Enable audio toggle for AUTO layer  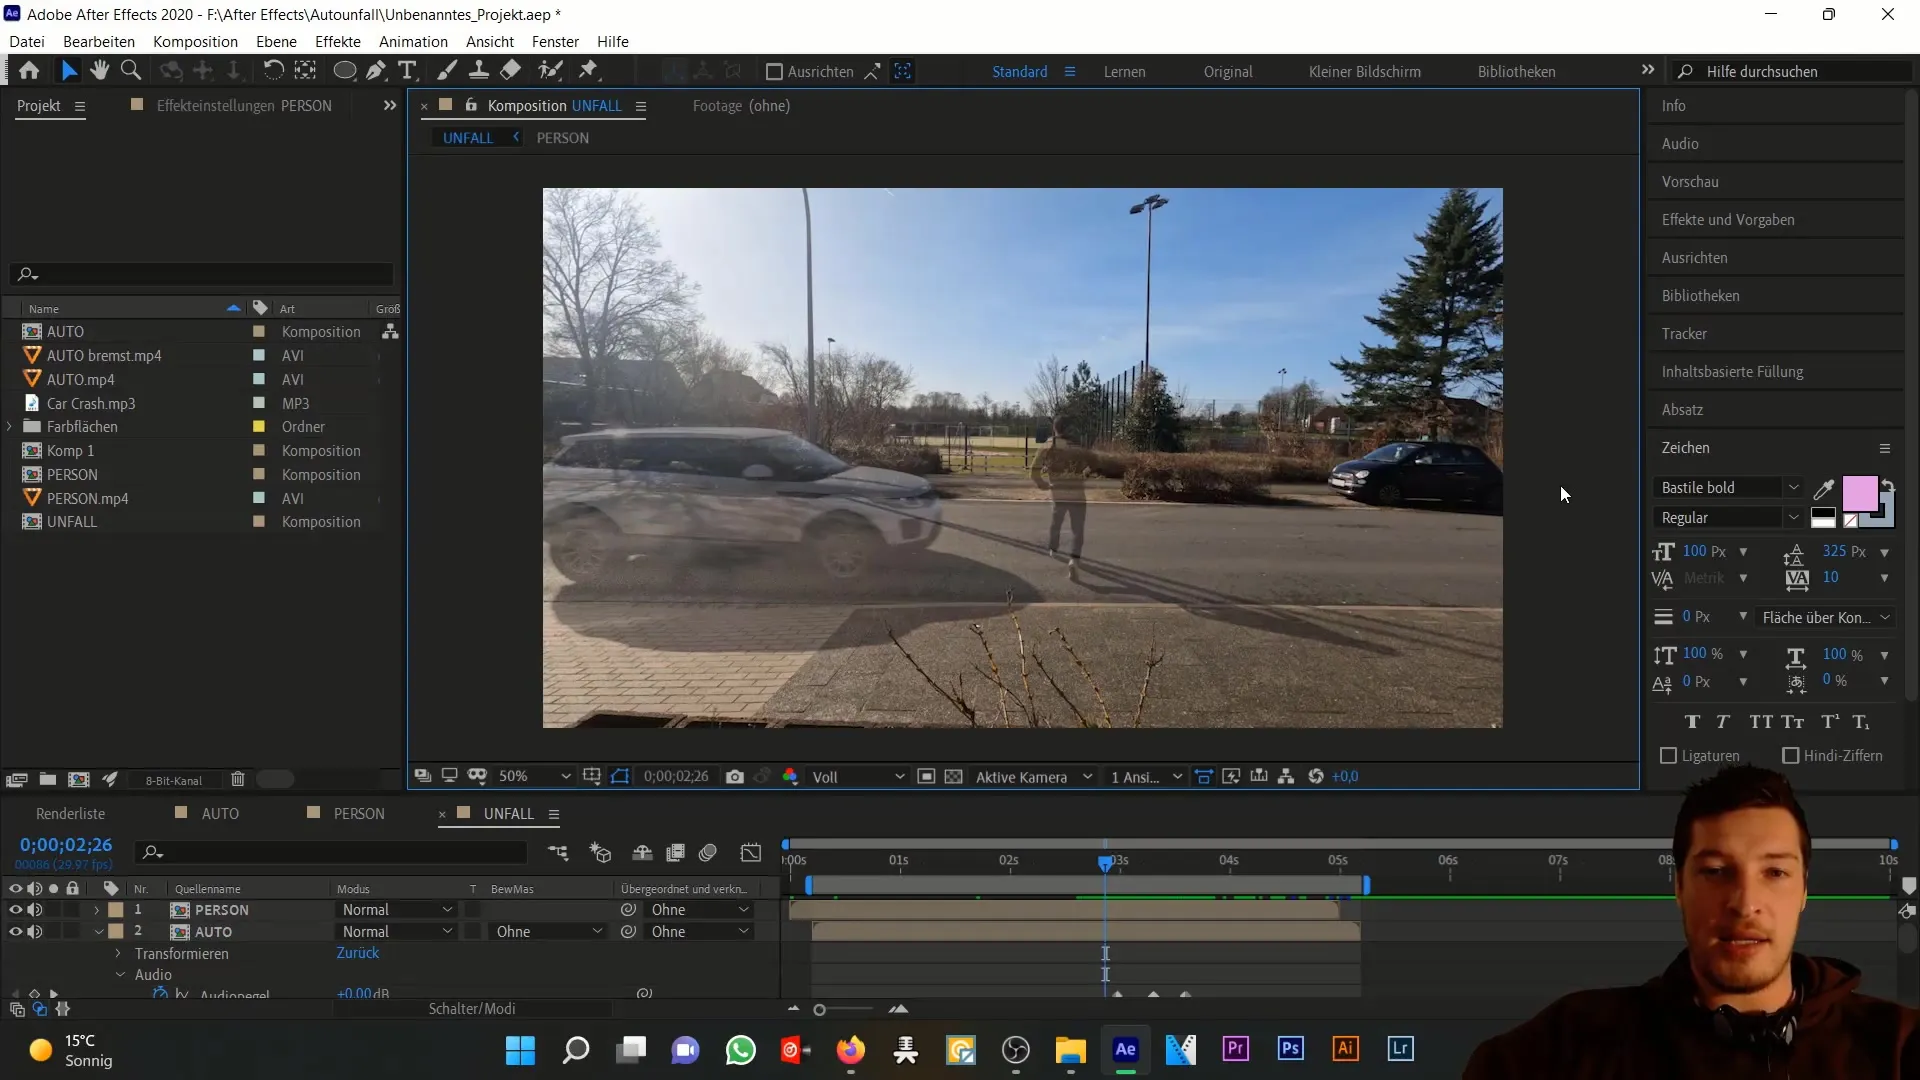point(34,931)
